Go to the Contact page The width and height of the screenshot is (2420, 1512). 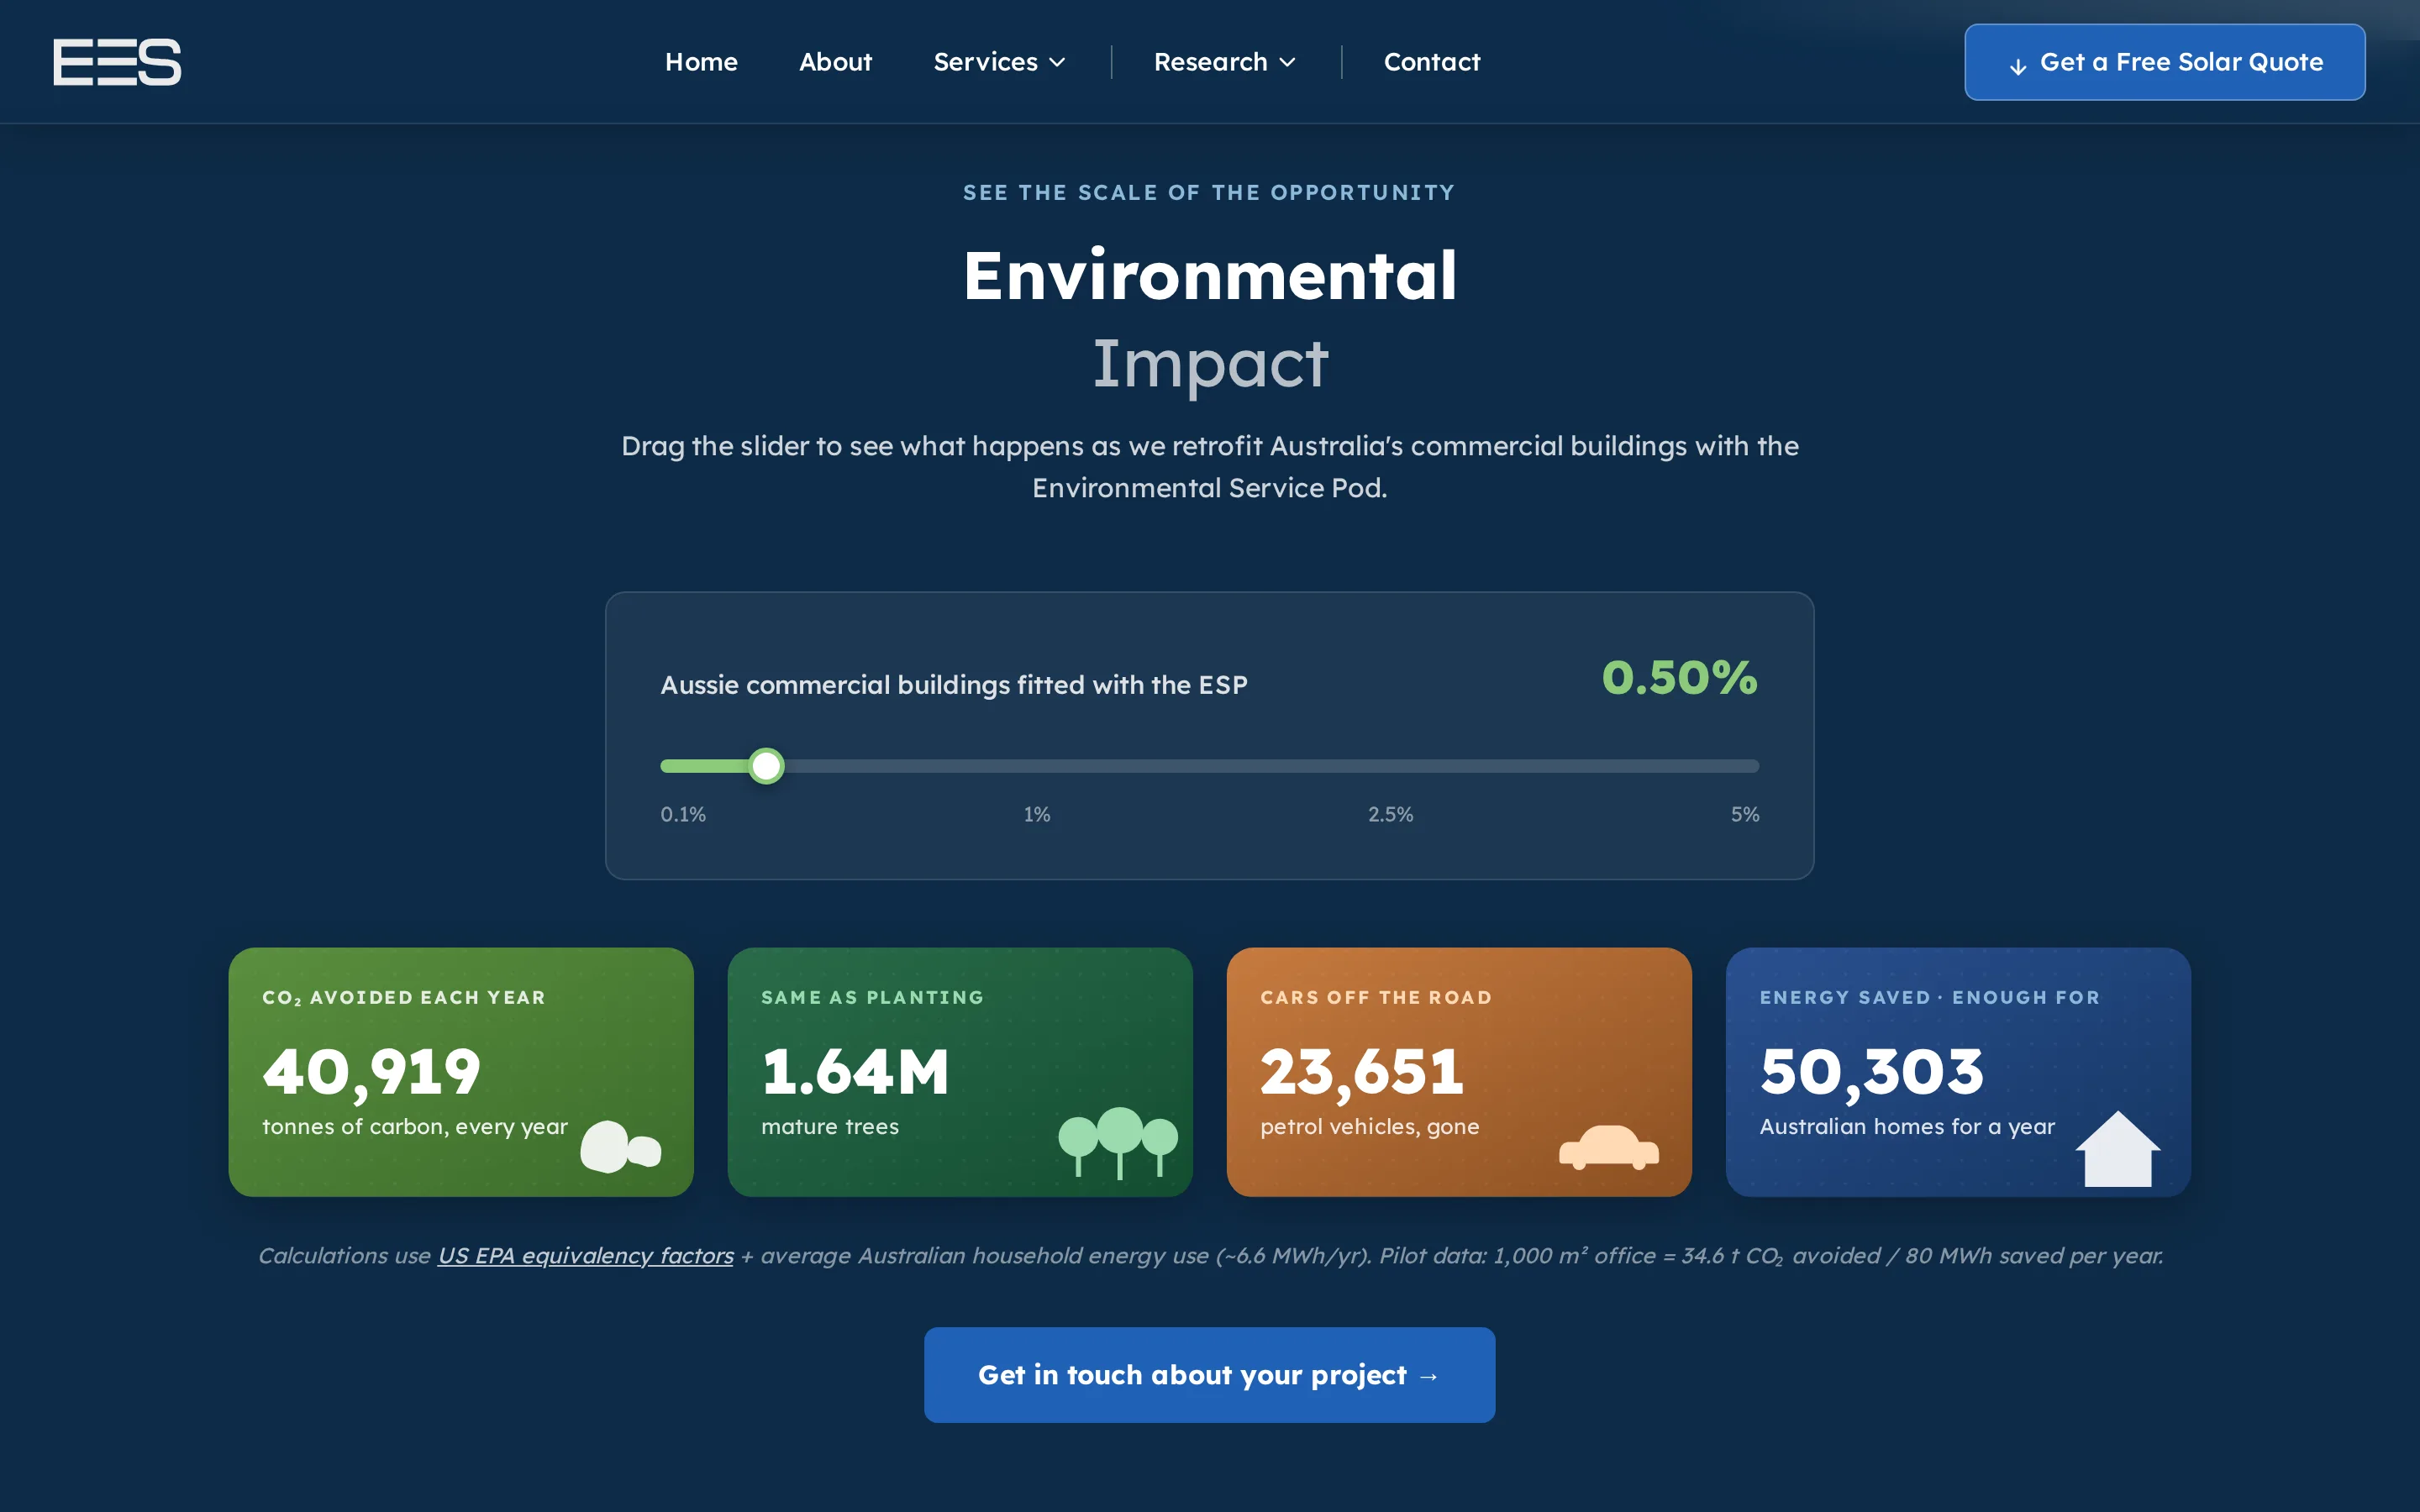(1431, 62)
